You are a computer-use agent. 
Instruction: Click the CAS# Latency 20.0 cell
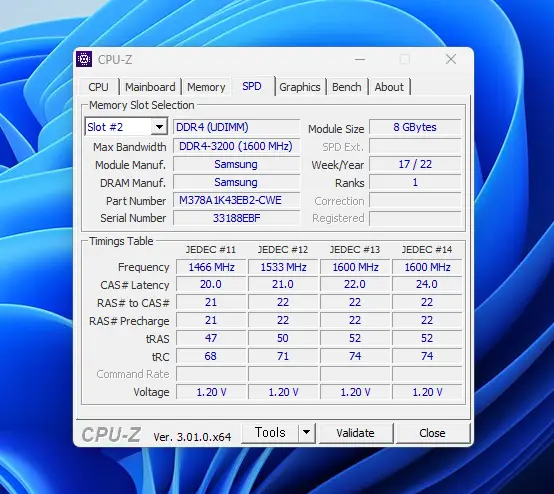211,284
